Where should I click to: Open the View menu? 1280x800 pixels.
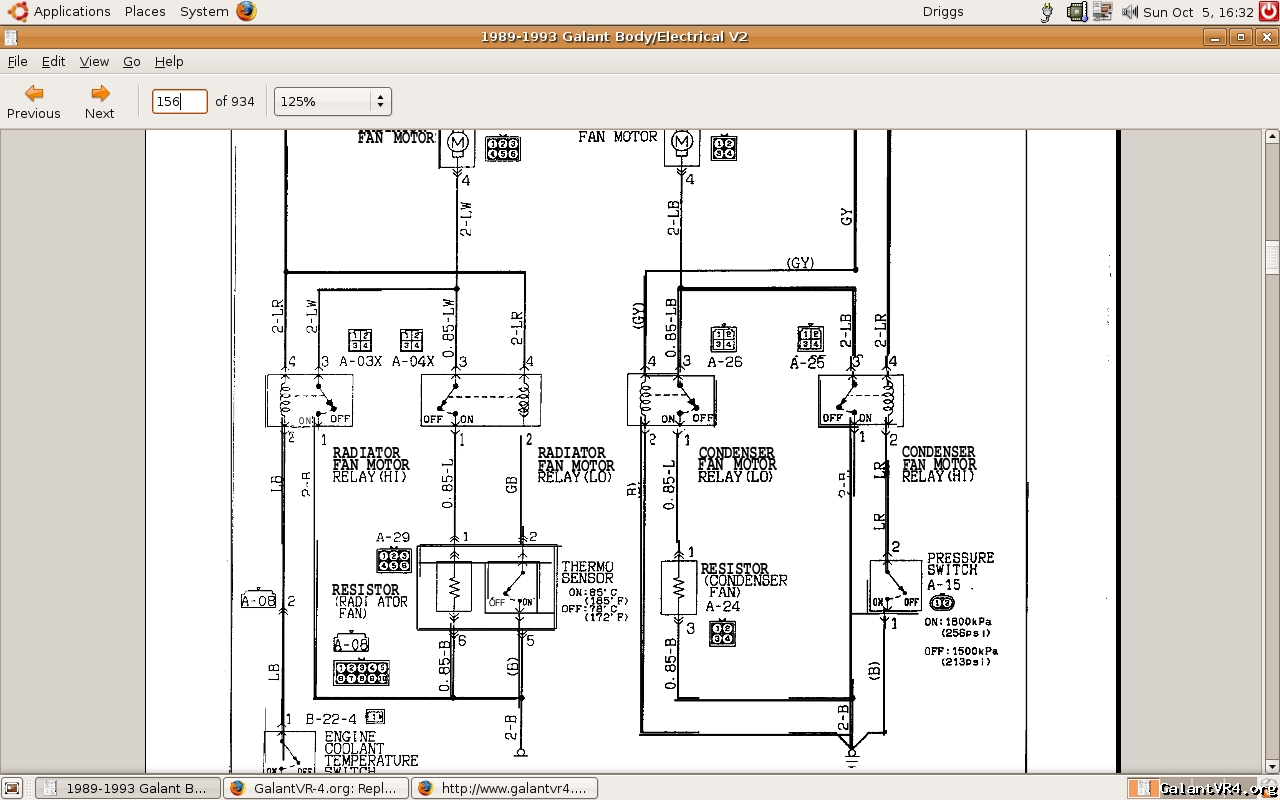(94, 61)
